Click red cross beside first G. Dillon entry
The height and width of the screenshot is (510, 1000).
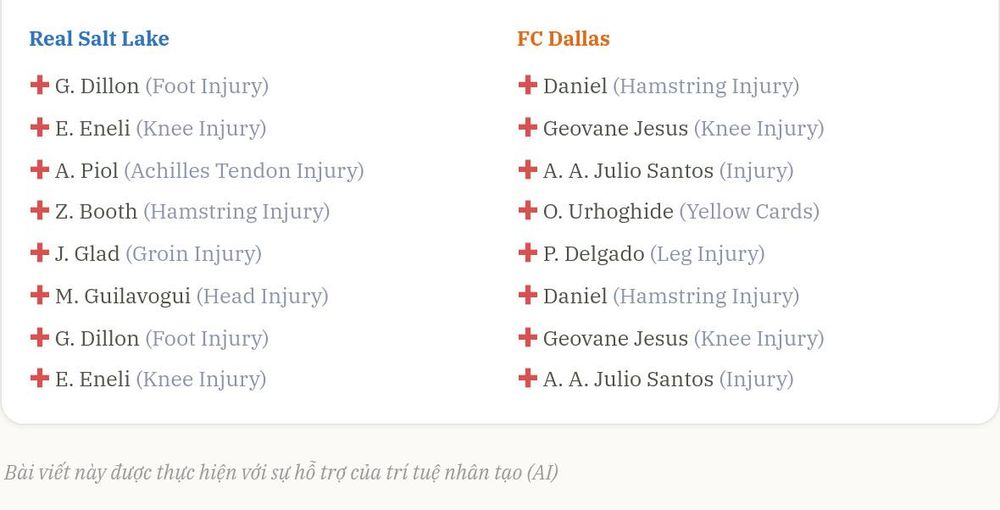(x=40, y=85)
